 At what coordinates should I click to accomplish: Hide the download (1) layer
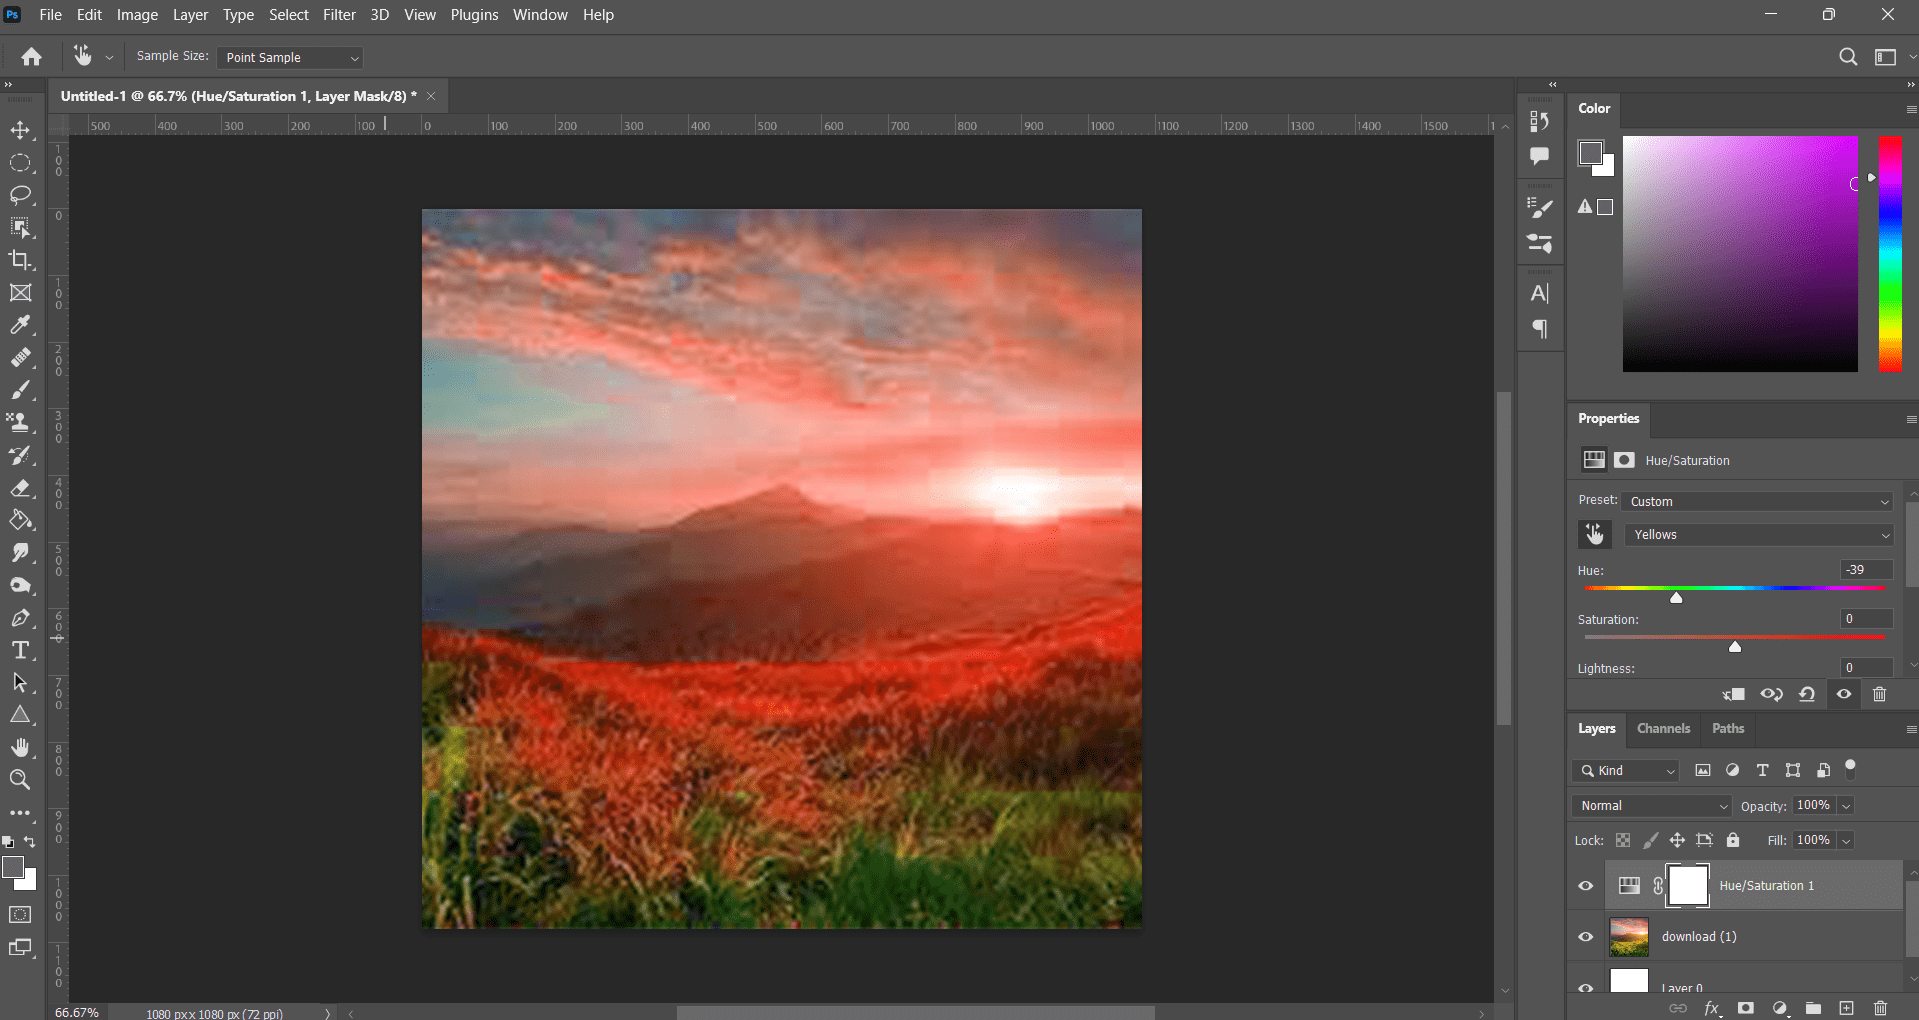point(1585,937)
